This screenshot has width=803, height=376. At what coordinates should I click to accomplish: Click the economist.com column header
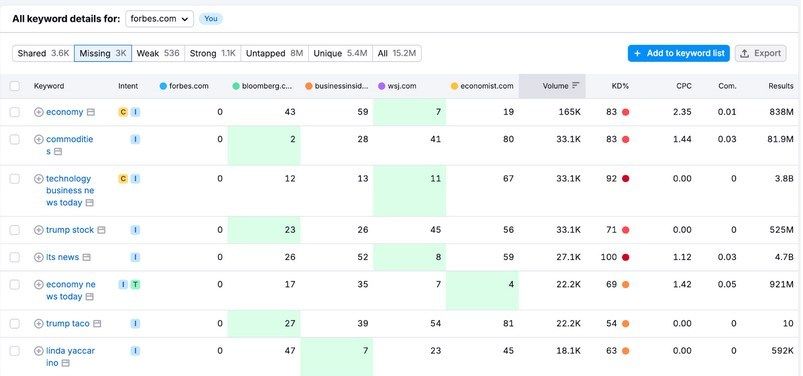point(487,86)
